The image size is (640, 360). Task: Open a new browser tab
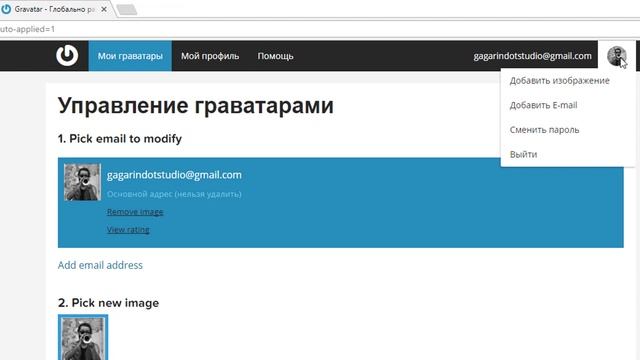point(127,9)
